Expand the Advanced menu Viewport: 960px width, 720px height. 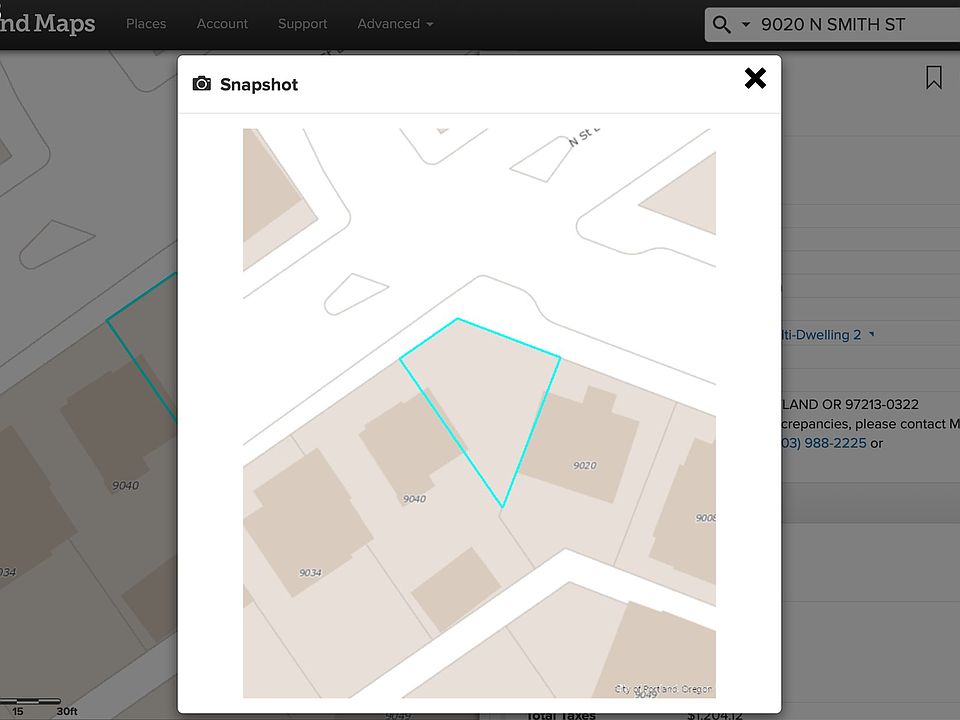click(x=395, y=24)
